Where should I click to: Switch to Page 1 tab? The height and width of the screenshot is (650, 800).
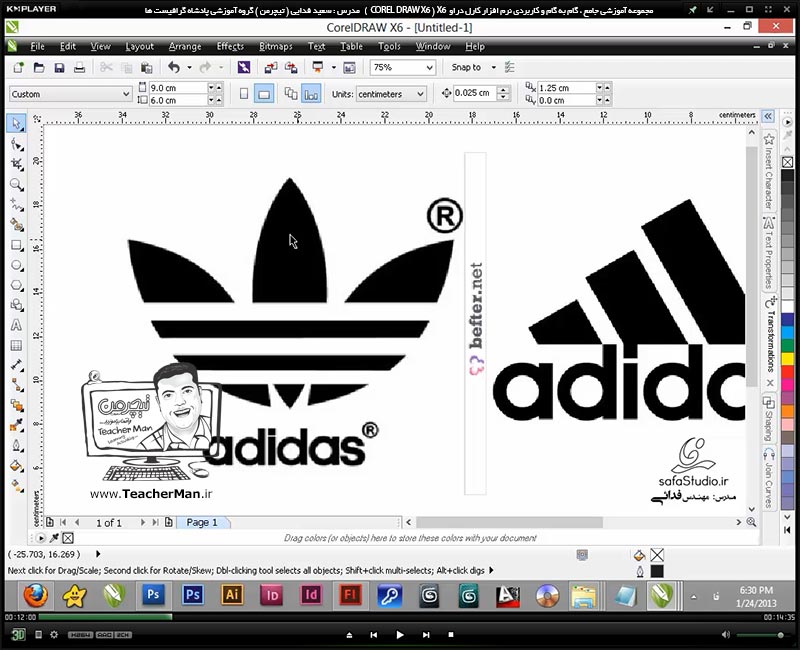point(202,522)
